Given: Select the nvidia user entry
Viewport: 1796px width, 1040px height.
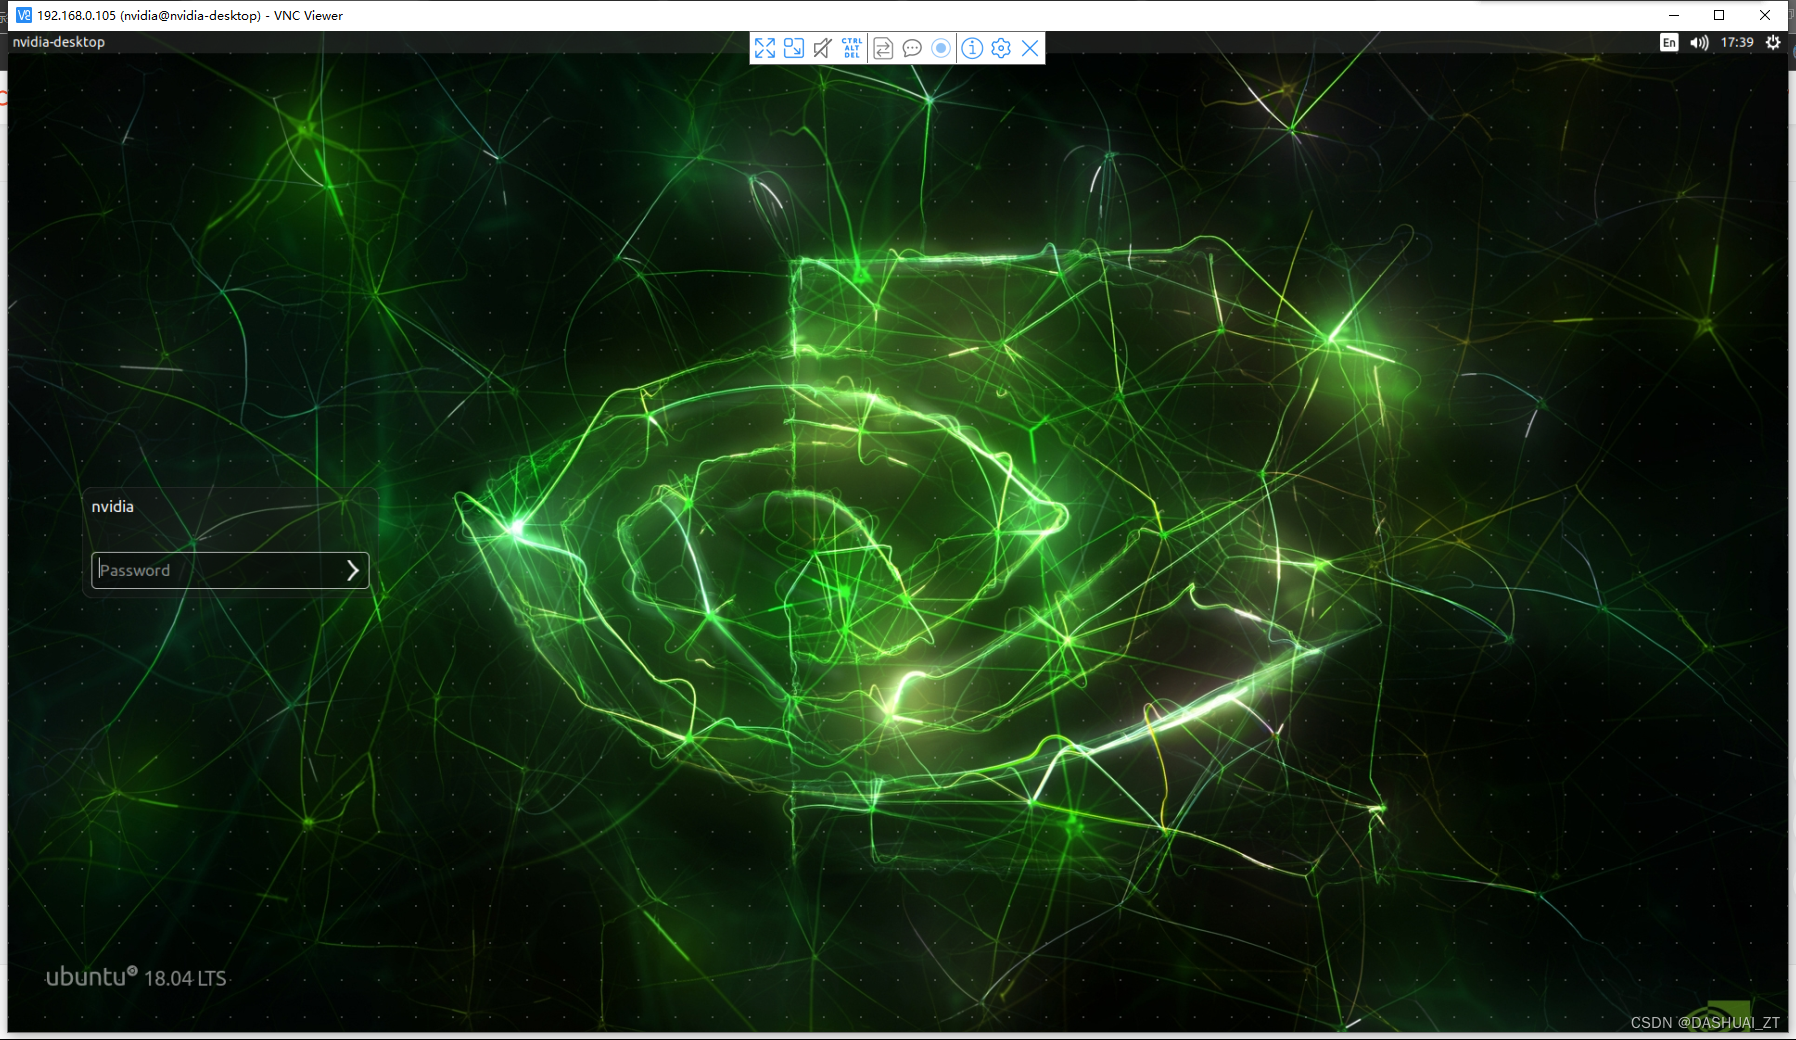Looking at the screenshot, I should coord(113,506).
